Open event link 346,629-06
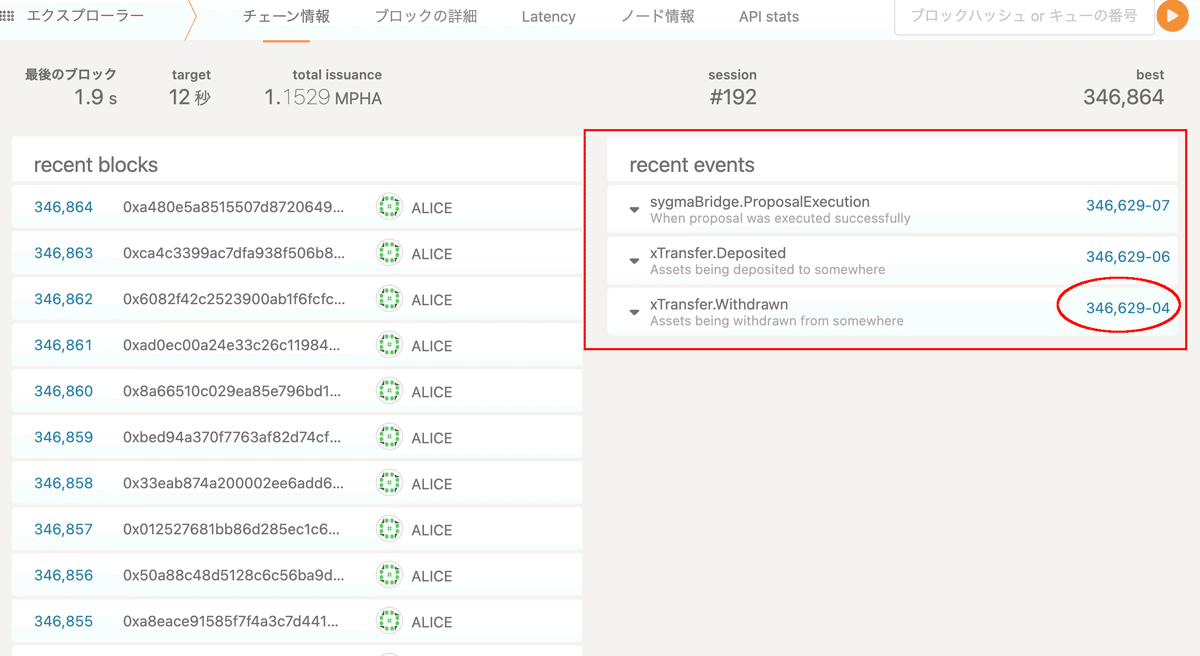Screen dimensions: 1200x656 tap(1127, 256)
